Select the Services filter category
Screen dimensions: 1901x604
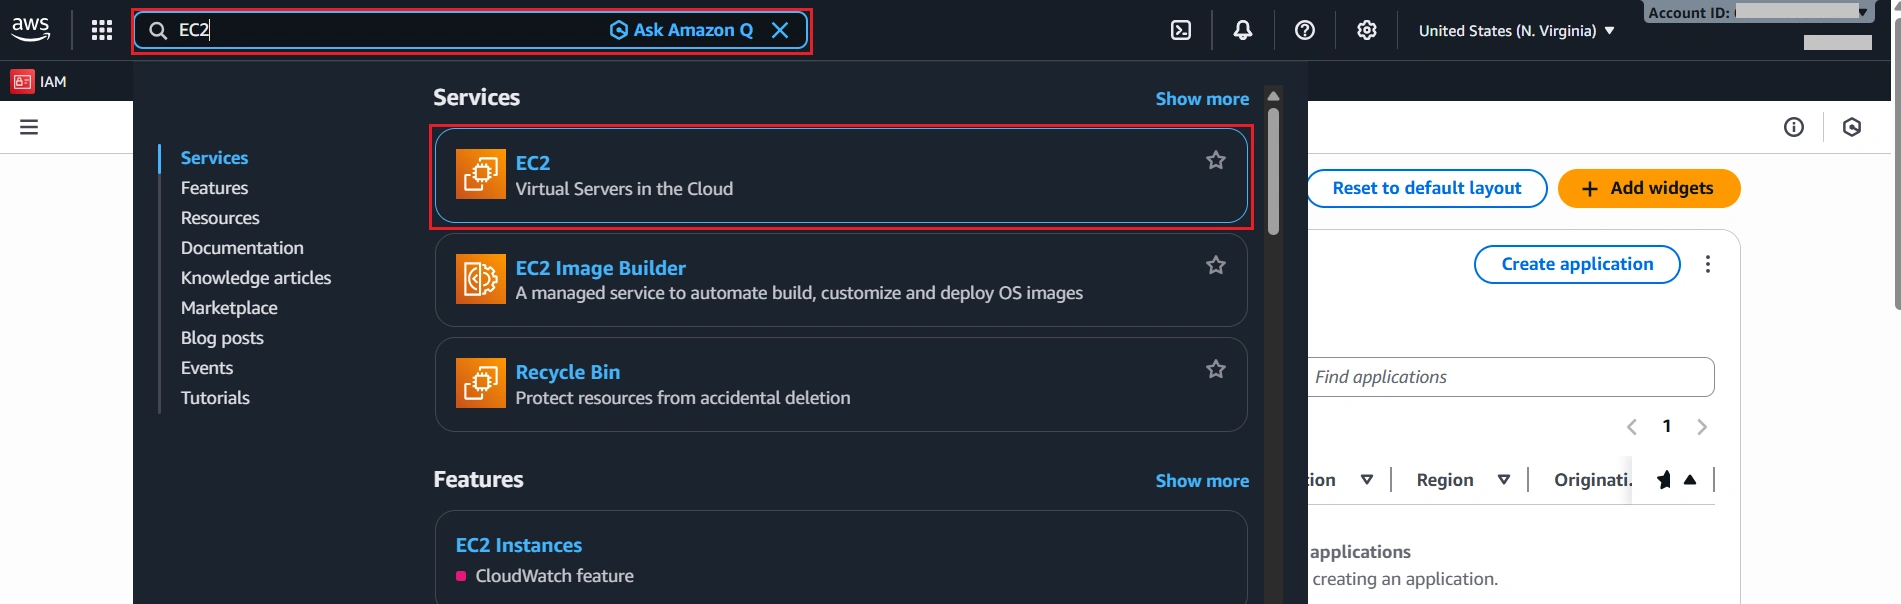tap(214, 158)
